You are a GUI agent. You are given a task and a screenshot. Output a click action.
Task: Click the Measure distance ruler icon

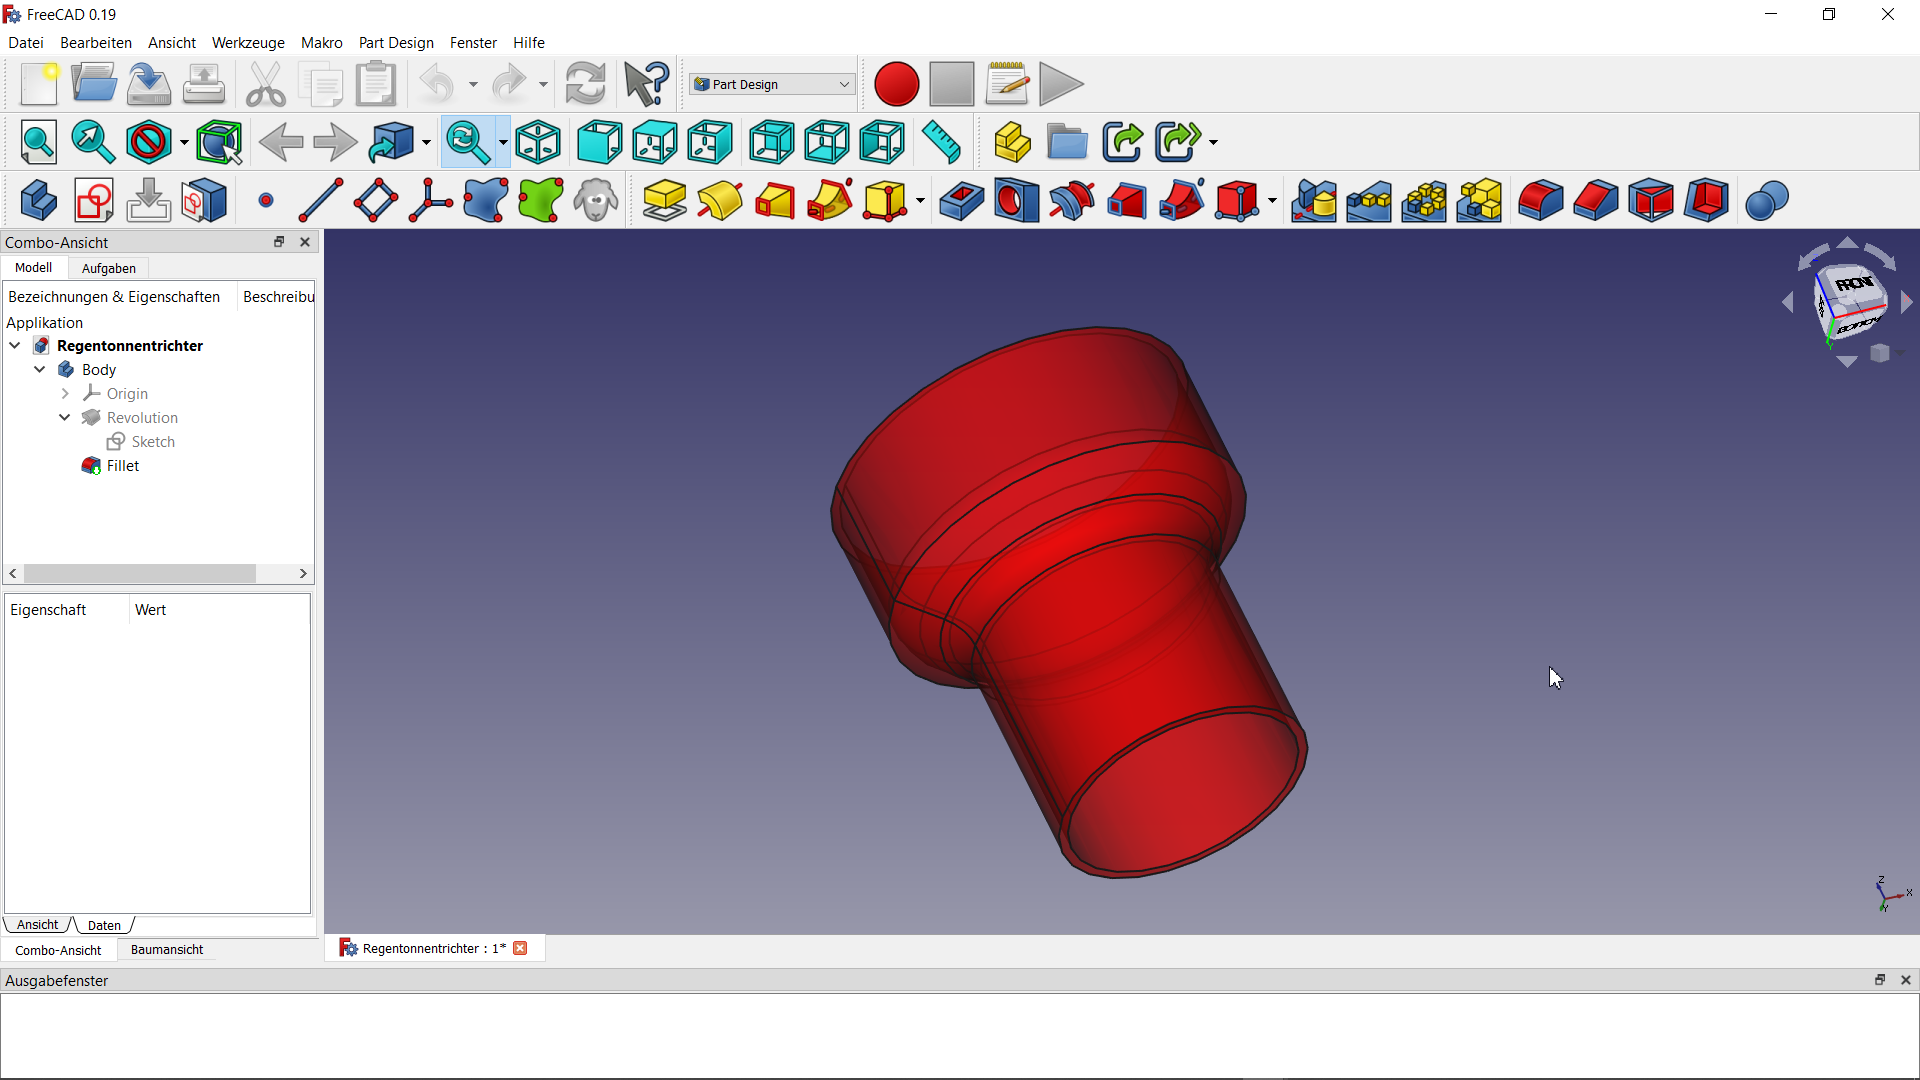[x=941, y=142]
